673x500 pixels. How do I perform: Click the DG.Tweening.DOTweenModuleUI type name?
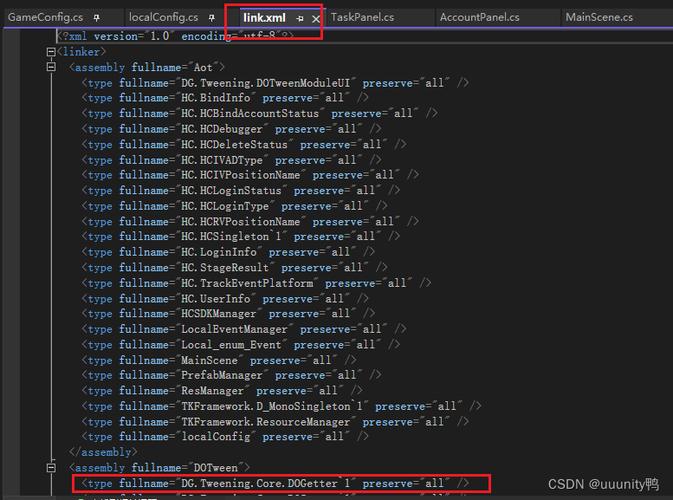(x=265, y=83)
